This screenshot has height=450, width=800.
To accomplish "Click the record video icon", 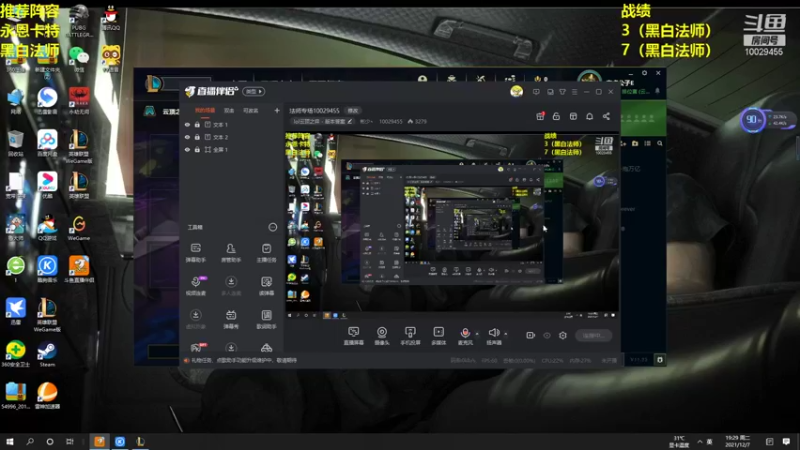I will point(531,335).
